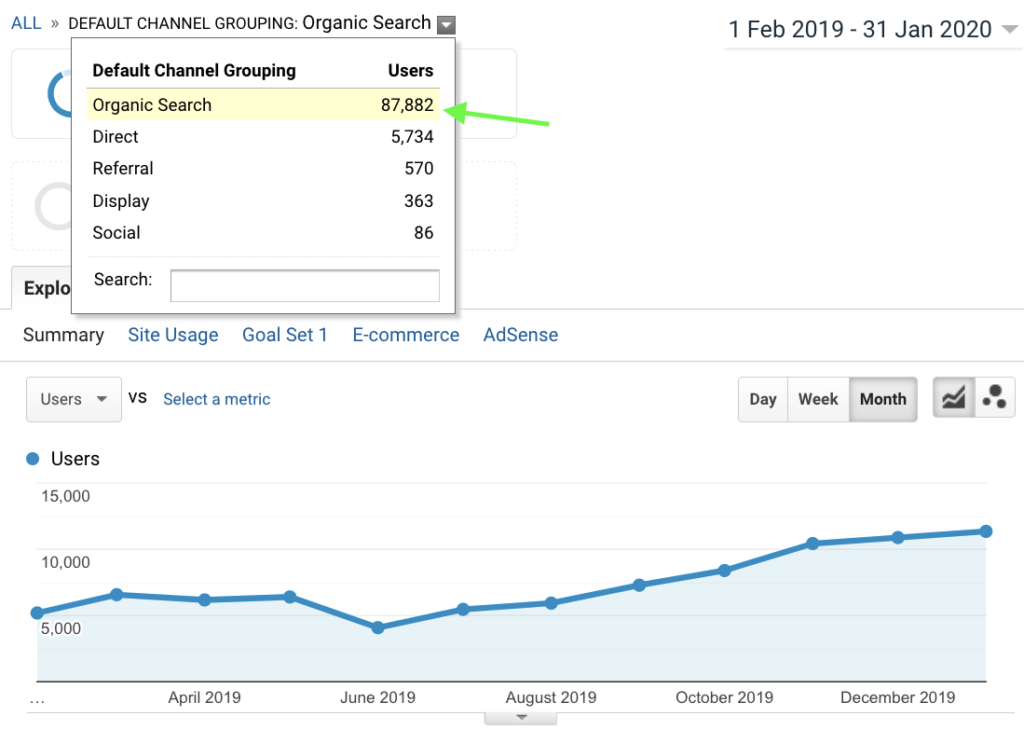Viewport: 1024px width, 744px height.
Task: Set graph interval to Day
Action: pos(763,399)
